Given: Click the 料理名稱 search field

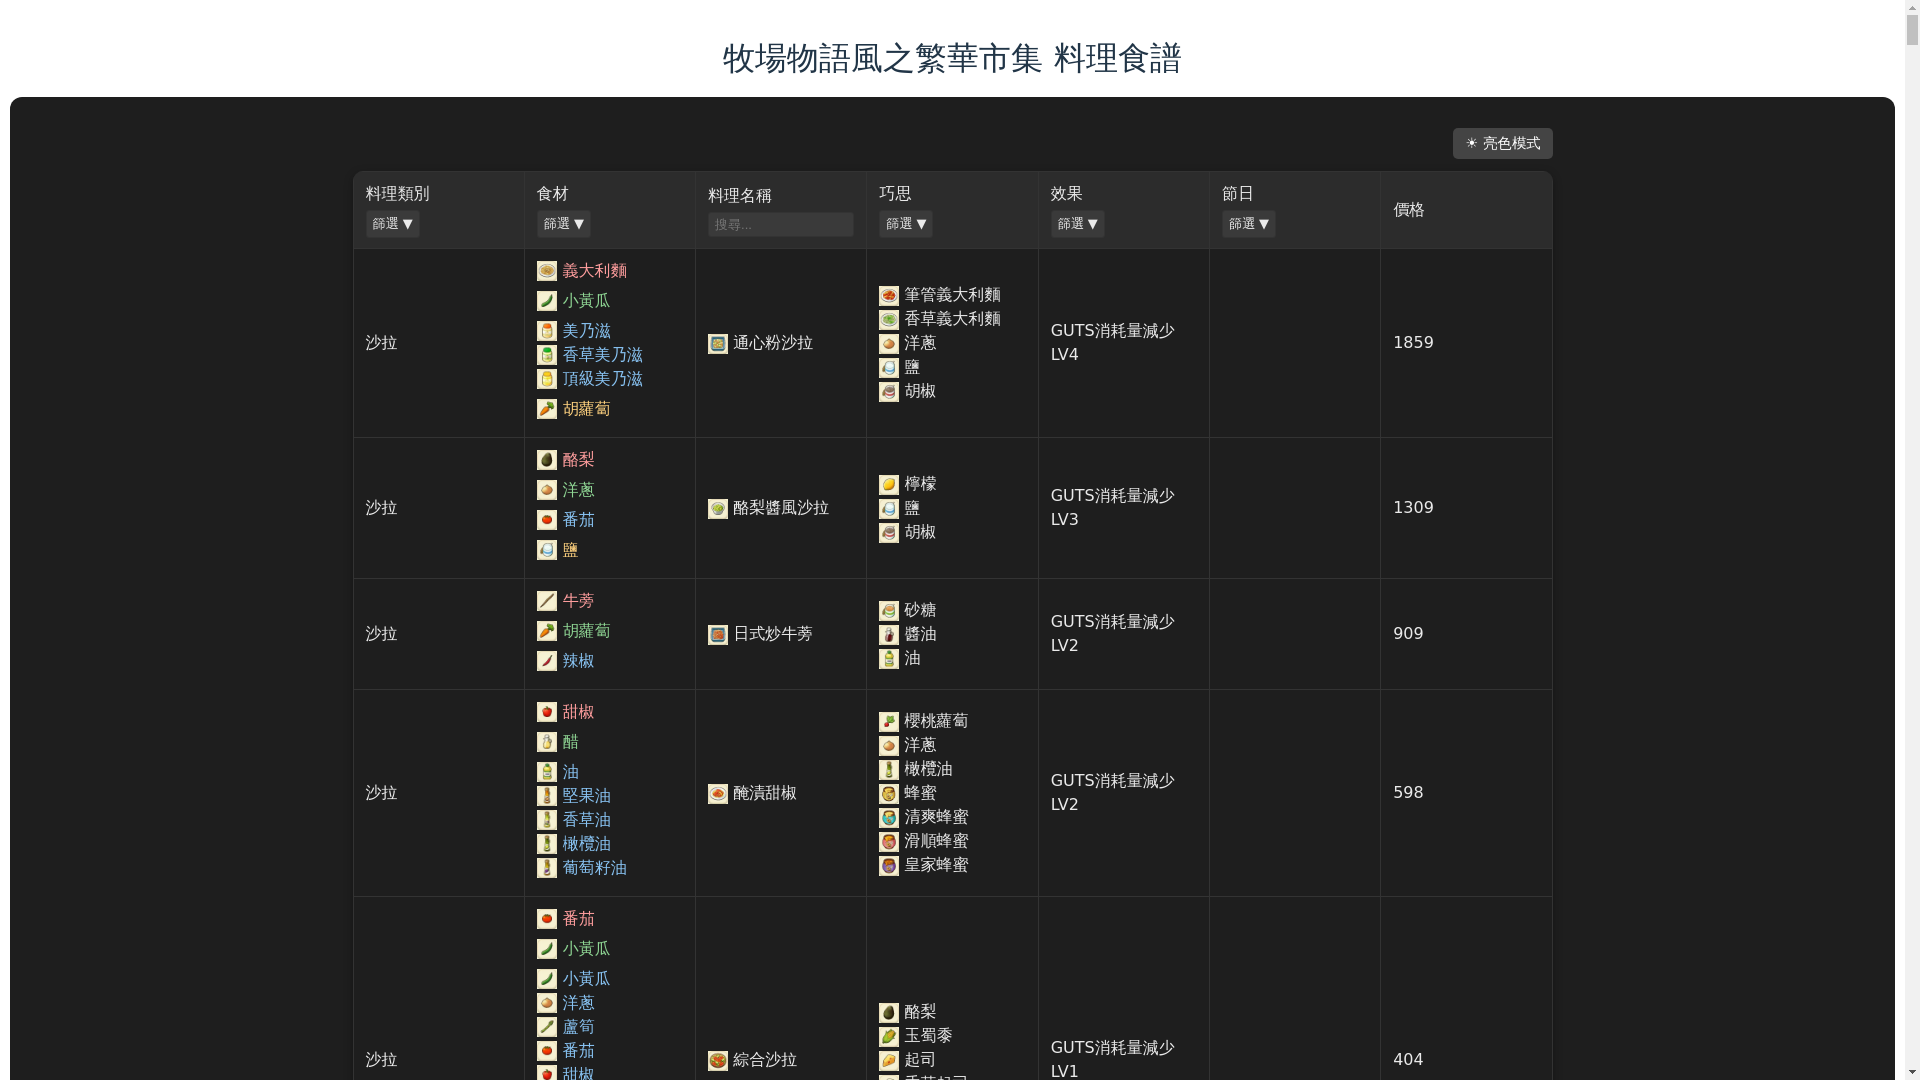Looking at the screenshot, I should (780, 225).
